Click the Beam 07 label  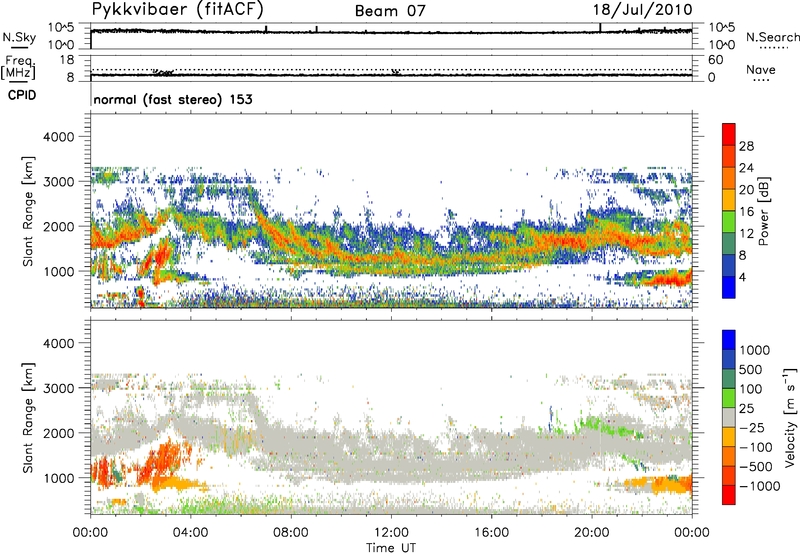point(390,11)
